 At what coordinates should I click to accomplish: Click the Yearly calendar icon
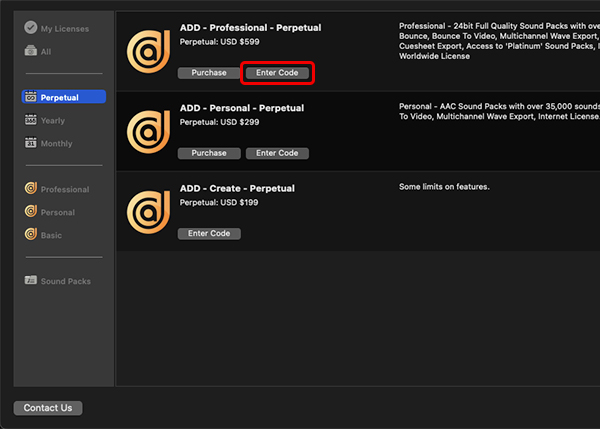click(x=31, y=120)
